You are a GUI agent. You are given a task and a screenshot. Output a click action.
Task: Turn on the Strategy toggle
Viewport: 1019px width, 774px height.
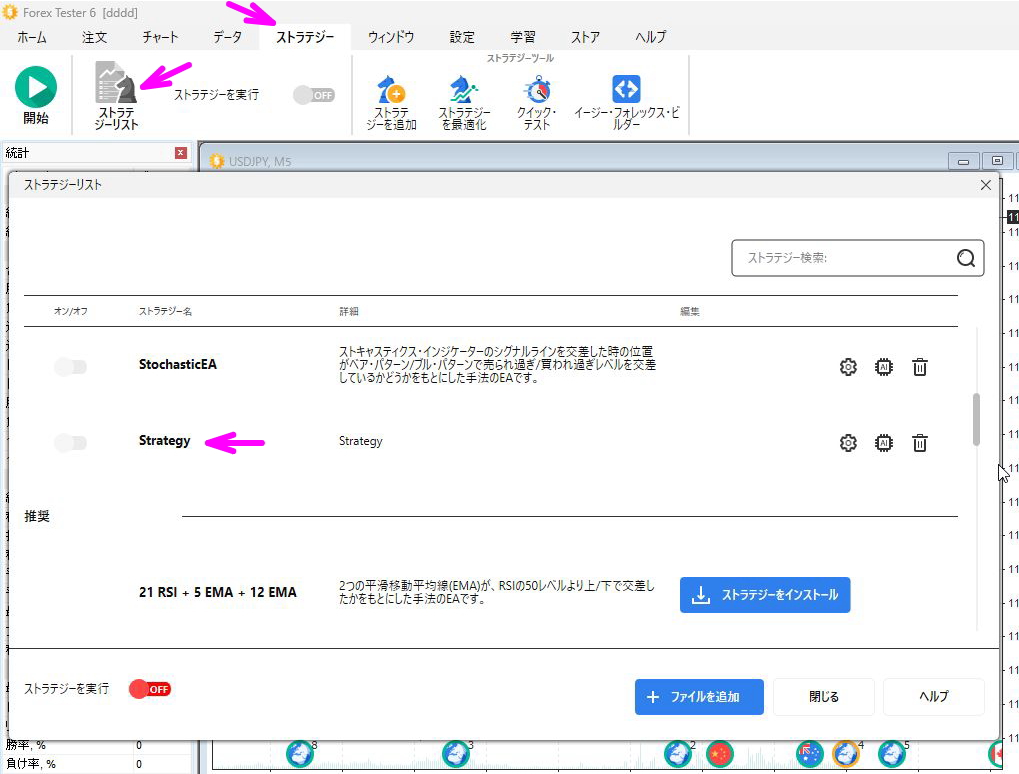point(70,443)
